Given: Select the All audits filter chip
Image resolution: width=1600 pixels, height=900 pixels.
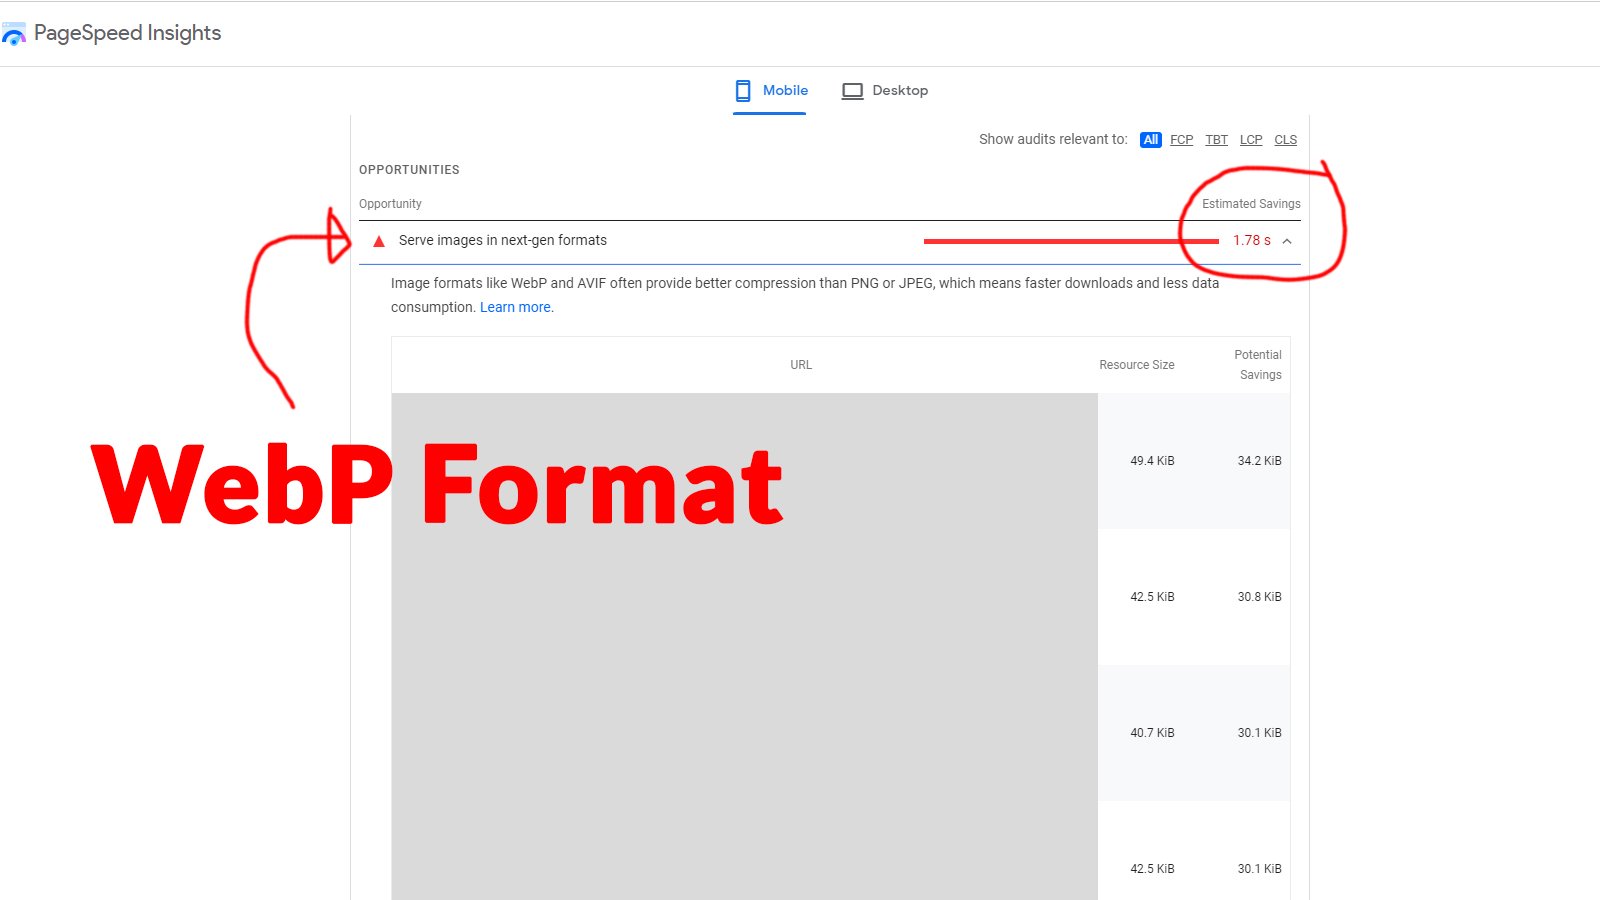Looking at the screenshot, I should (1151, 140).
